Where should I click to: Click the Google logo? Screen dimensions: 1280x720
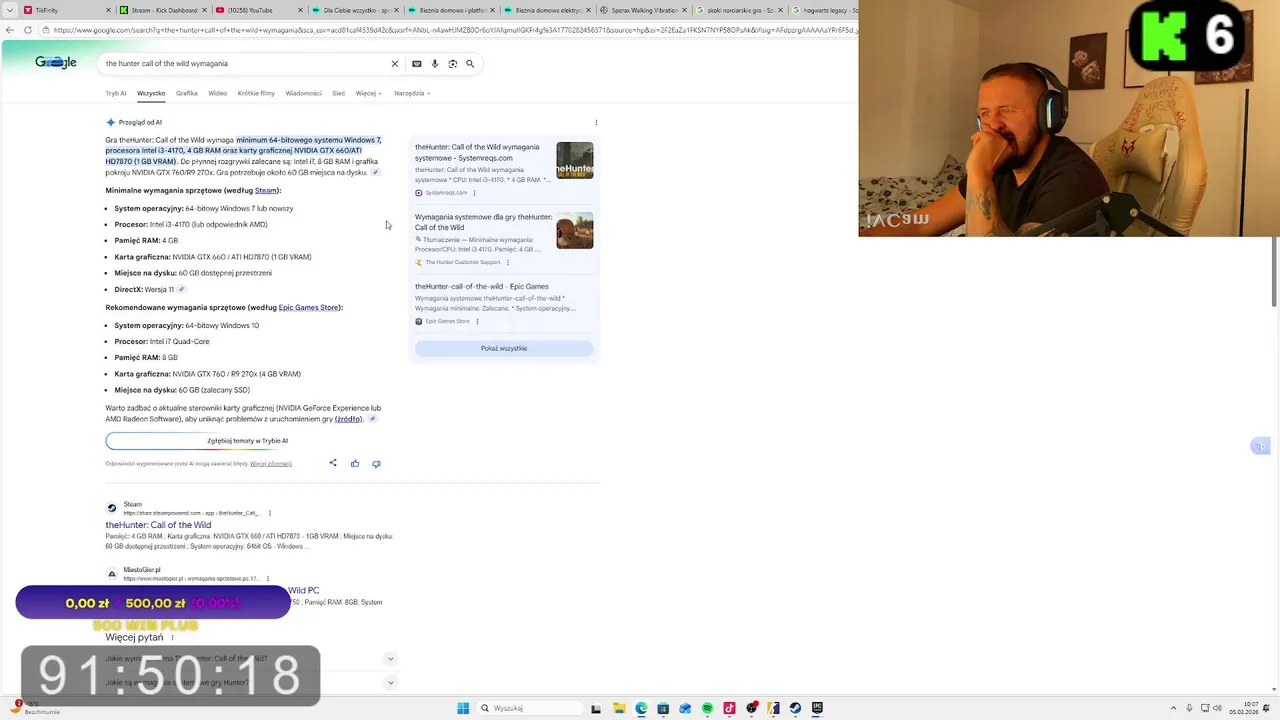56,62
